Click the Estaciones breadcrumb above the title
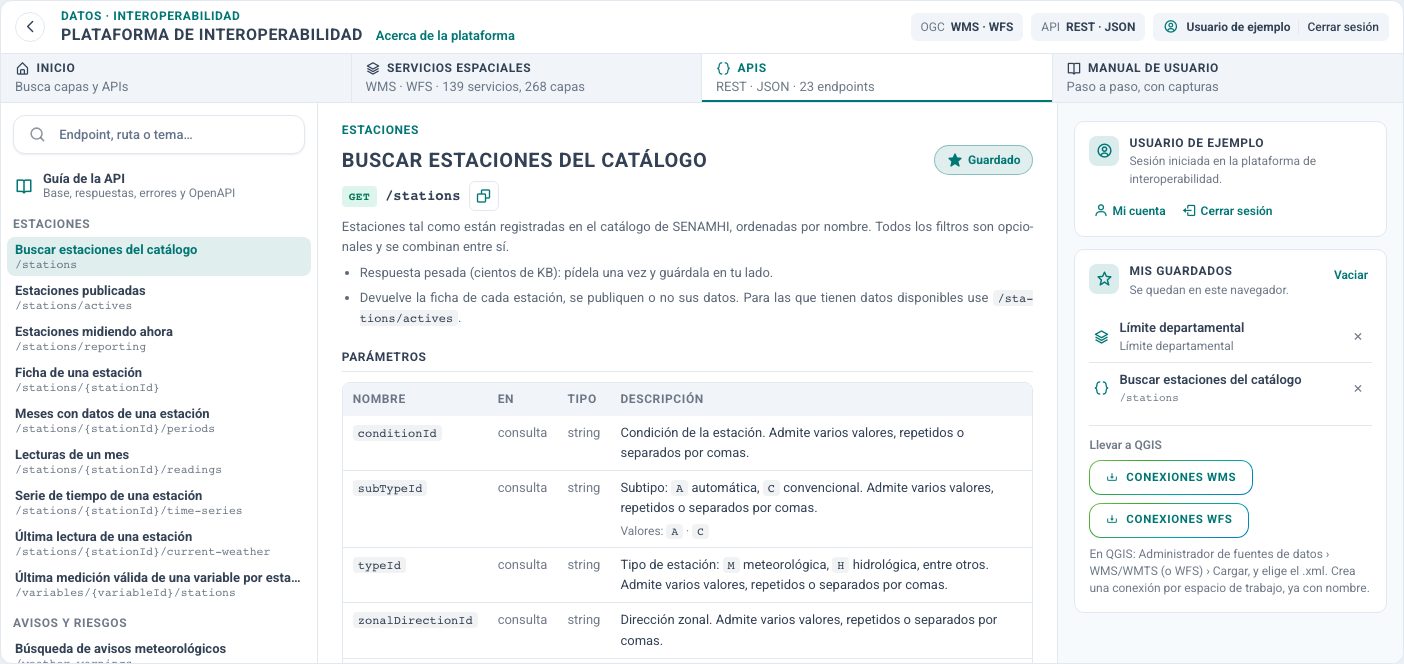This screenshot has height=664, width=1404. tap(380, 130)
